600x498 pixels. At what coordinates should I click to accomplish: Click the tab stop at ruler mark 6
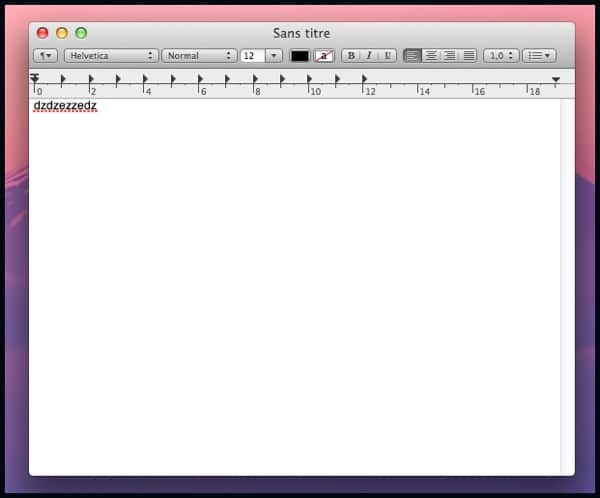pos(200,79)
